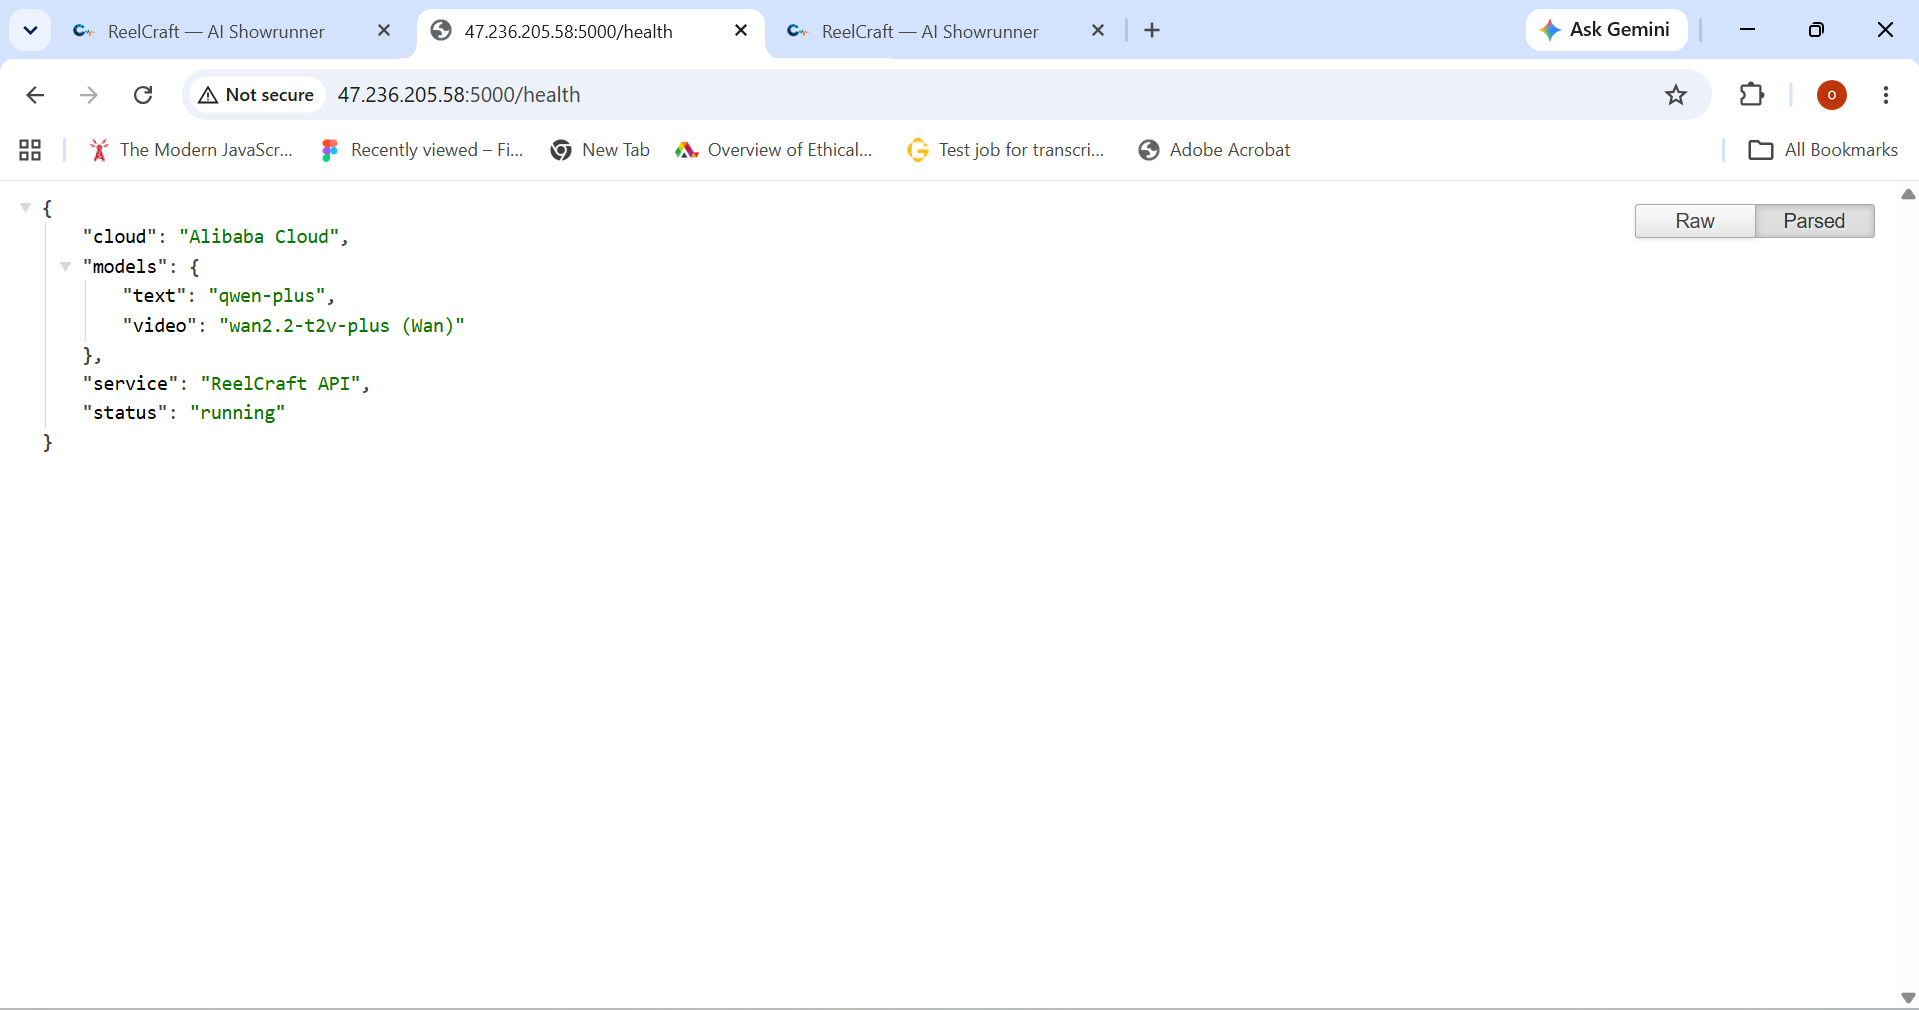Image resolution: width=1919 pixels, height=1010 pixels.
Task: Reload the health page
Action: tap(143, 95)
